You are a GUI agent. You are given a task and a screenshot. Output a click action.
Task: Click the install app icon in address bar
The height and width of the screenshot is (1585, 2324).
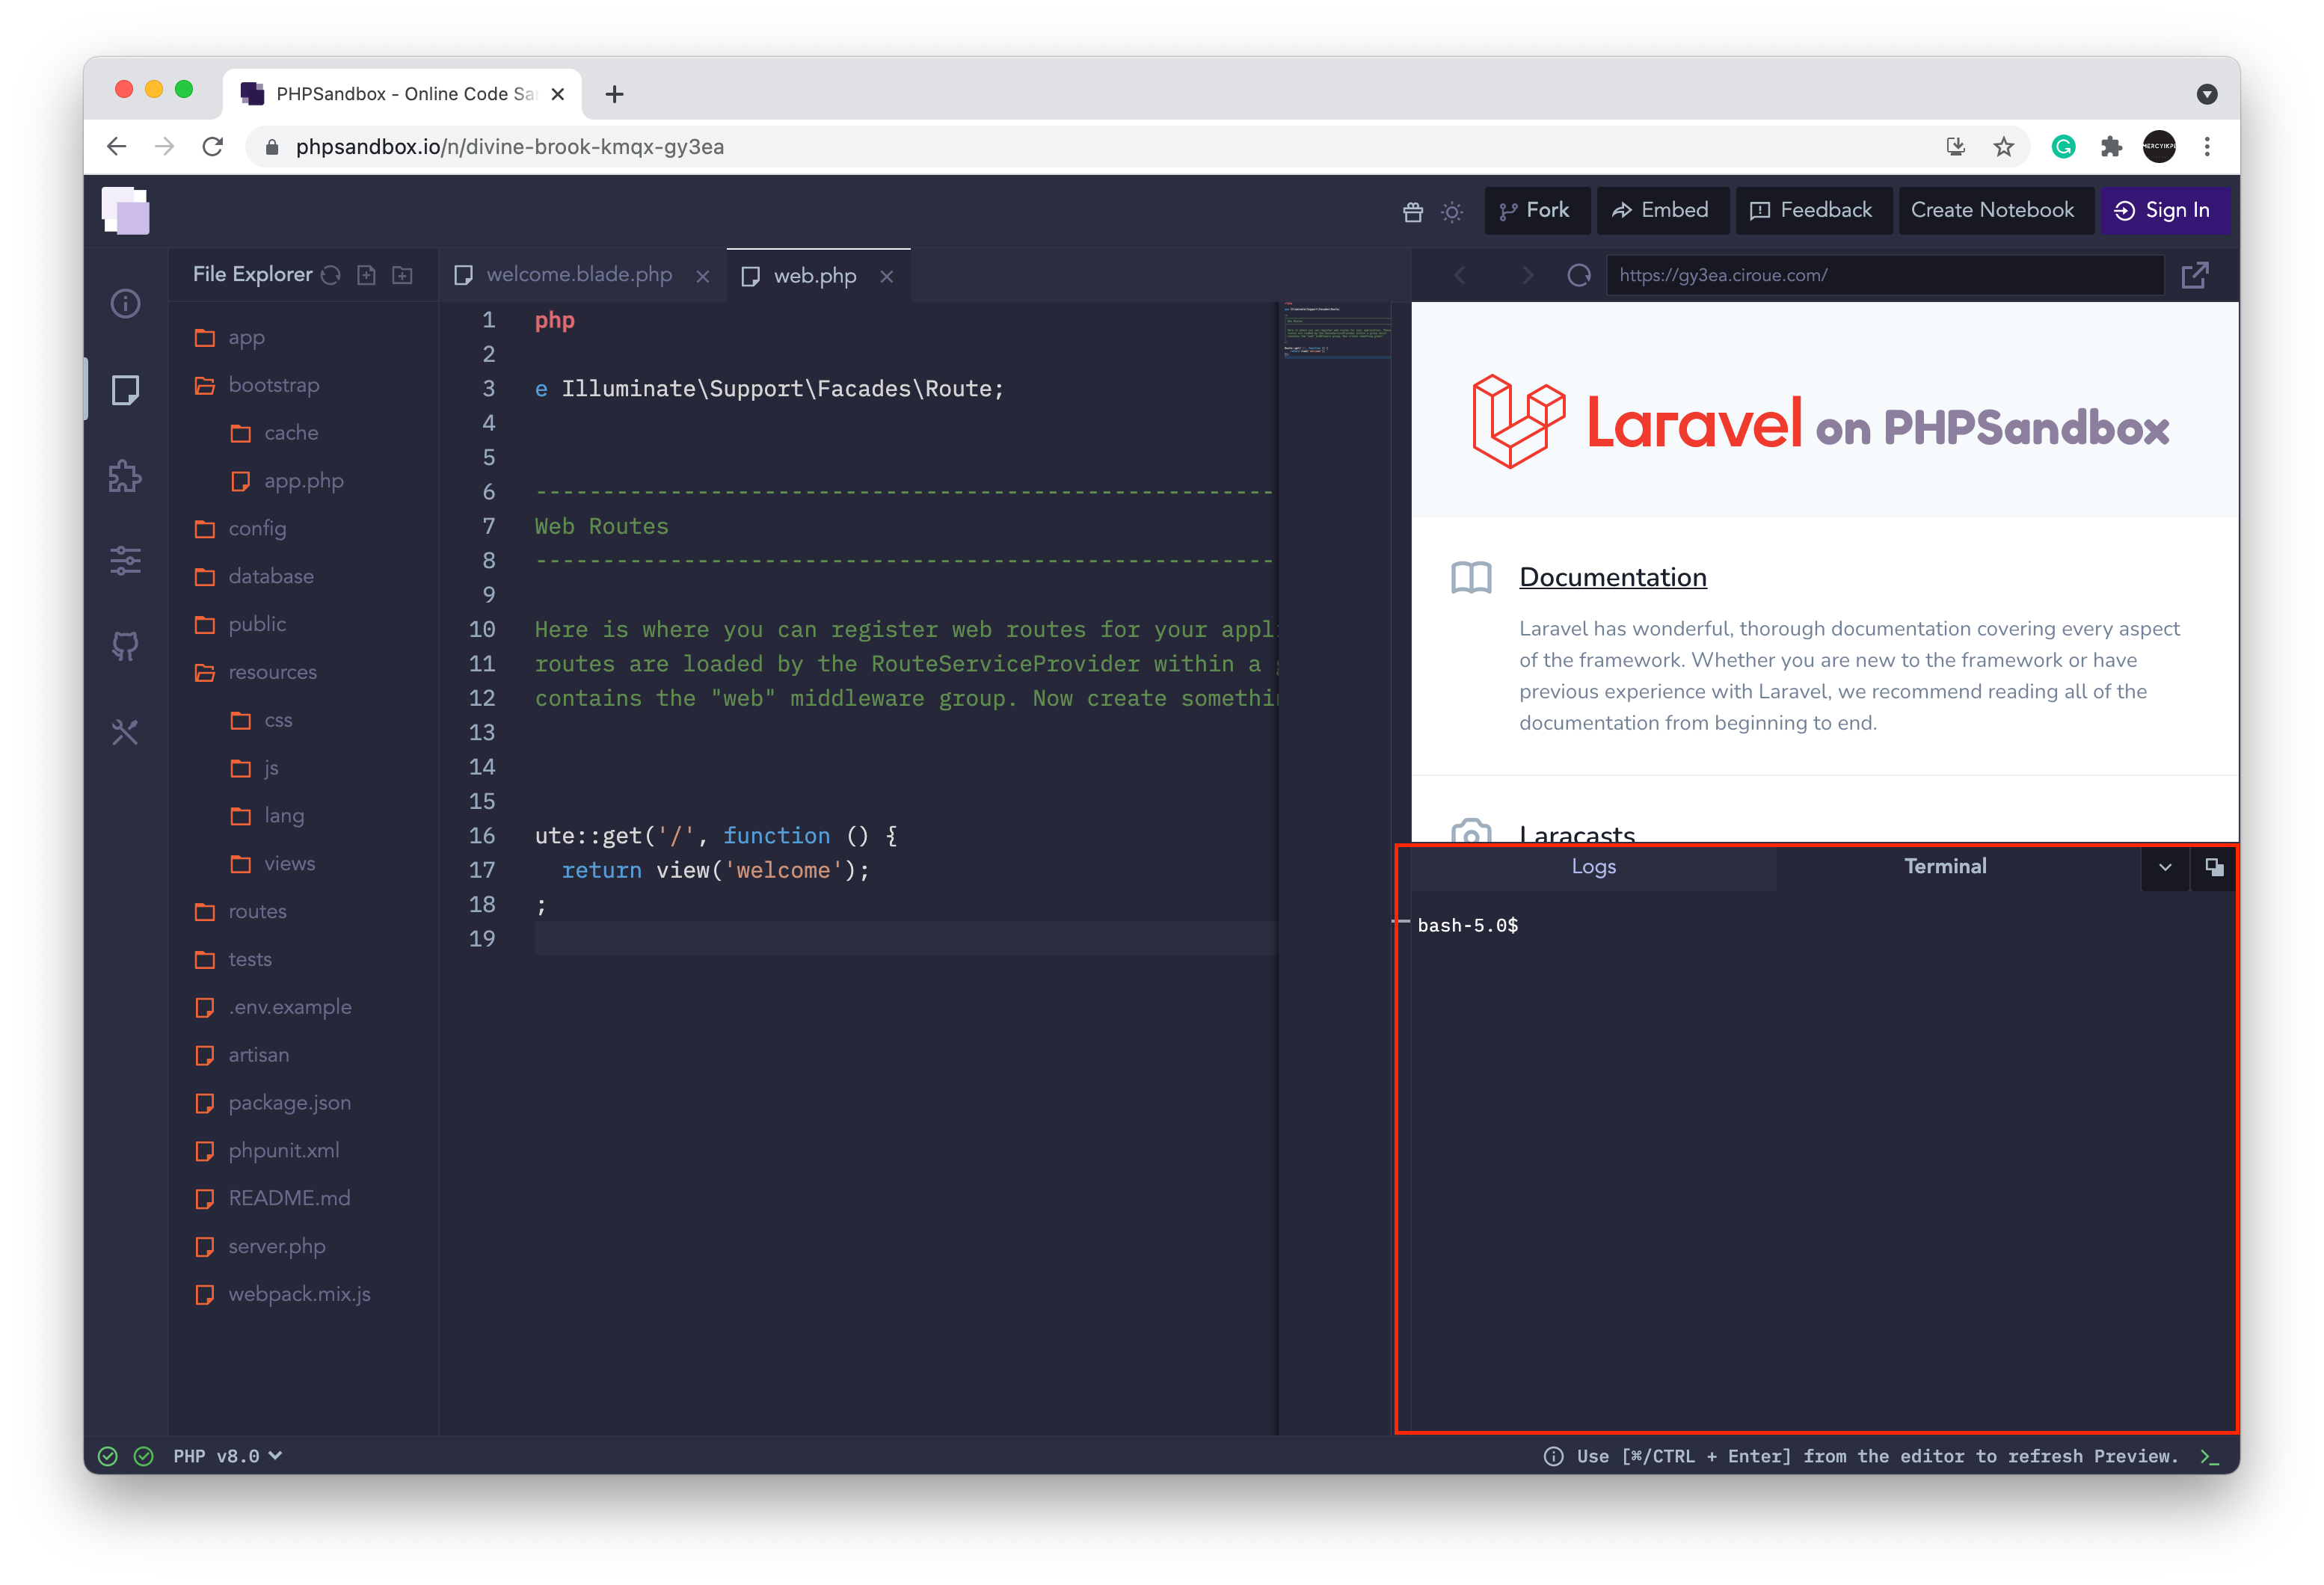click(1955, 147)
